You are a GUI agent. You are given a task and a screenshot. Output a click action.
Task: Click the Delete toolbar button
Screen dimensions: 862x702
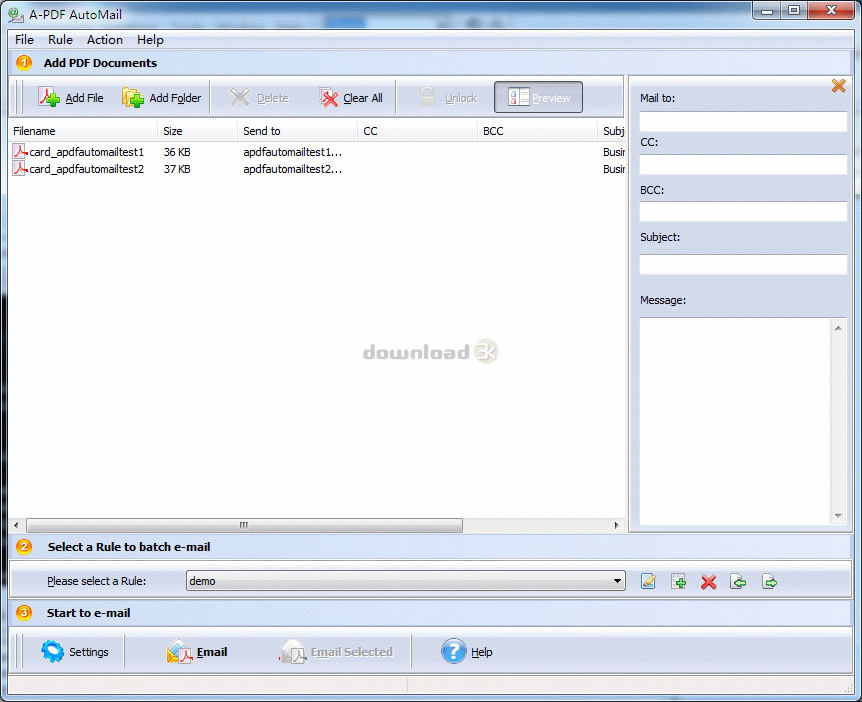pyautogui.click(x=259, y=98)
